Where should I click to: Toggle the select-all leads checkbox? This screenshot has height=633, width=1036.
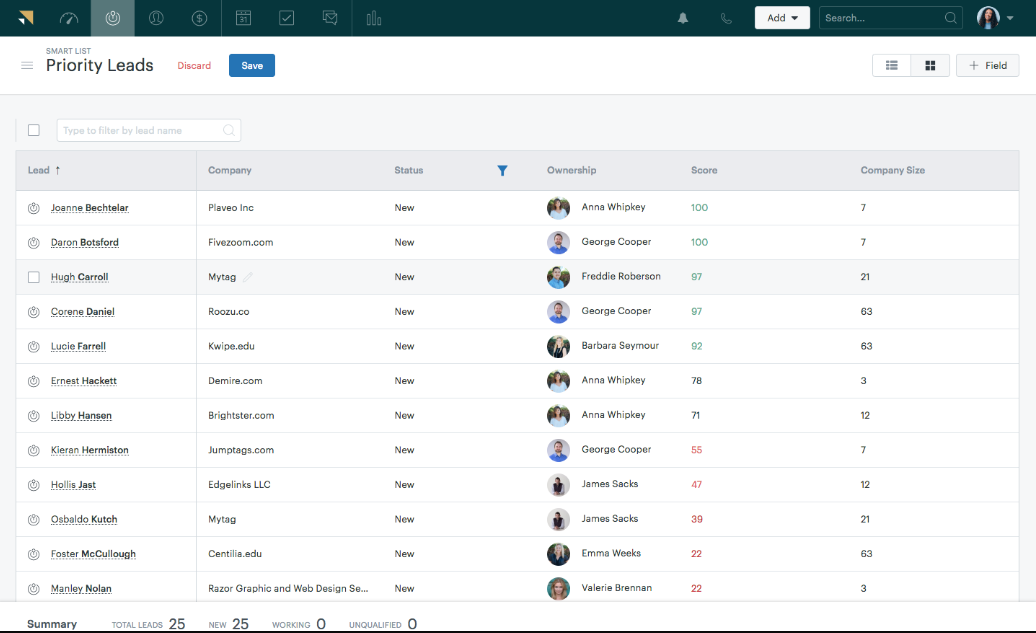(x=33, y=130)
